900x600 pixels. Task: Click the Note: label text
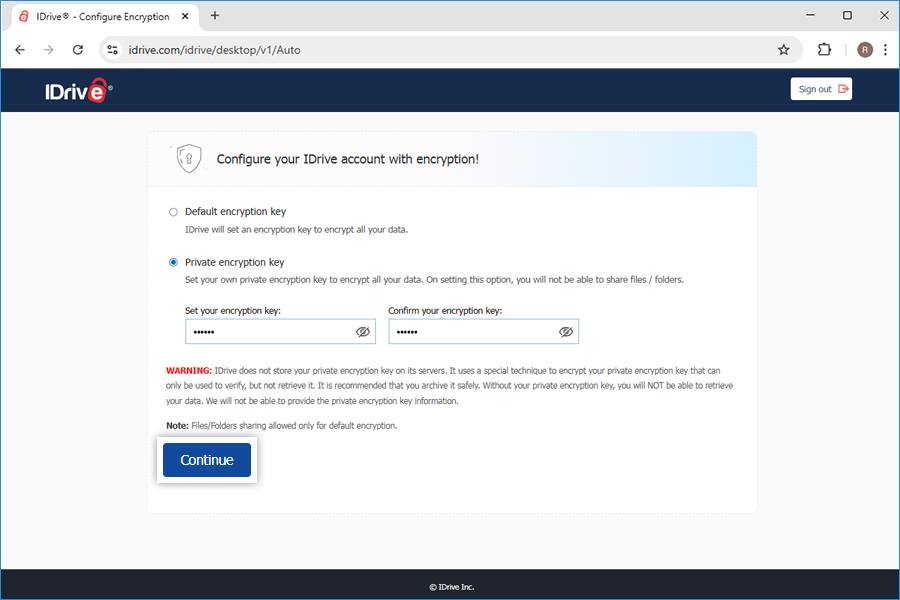(177, 425)
